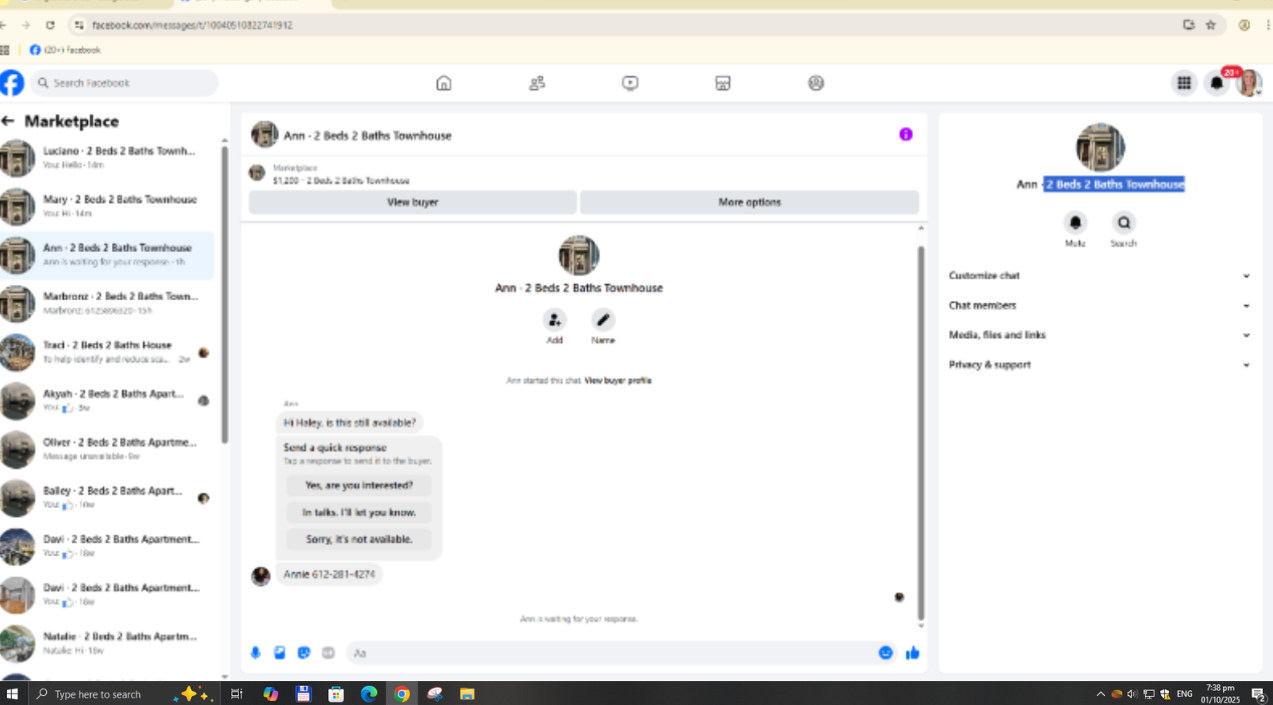Open the notifications bell with 20+ badge
1273x705 pixels.
(x=1217, y=83)
